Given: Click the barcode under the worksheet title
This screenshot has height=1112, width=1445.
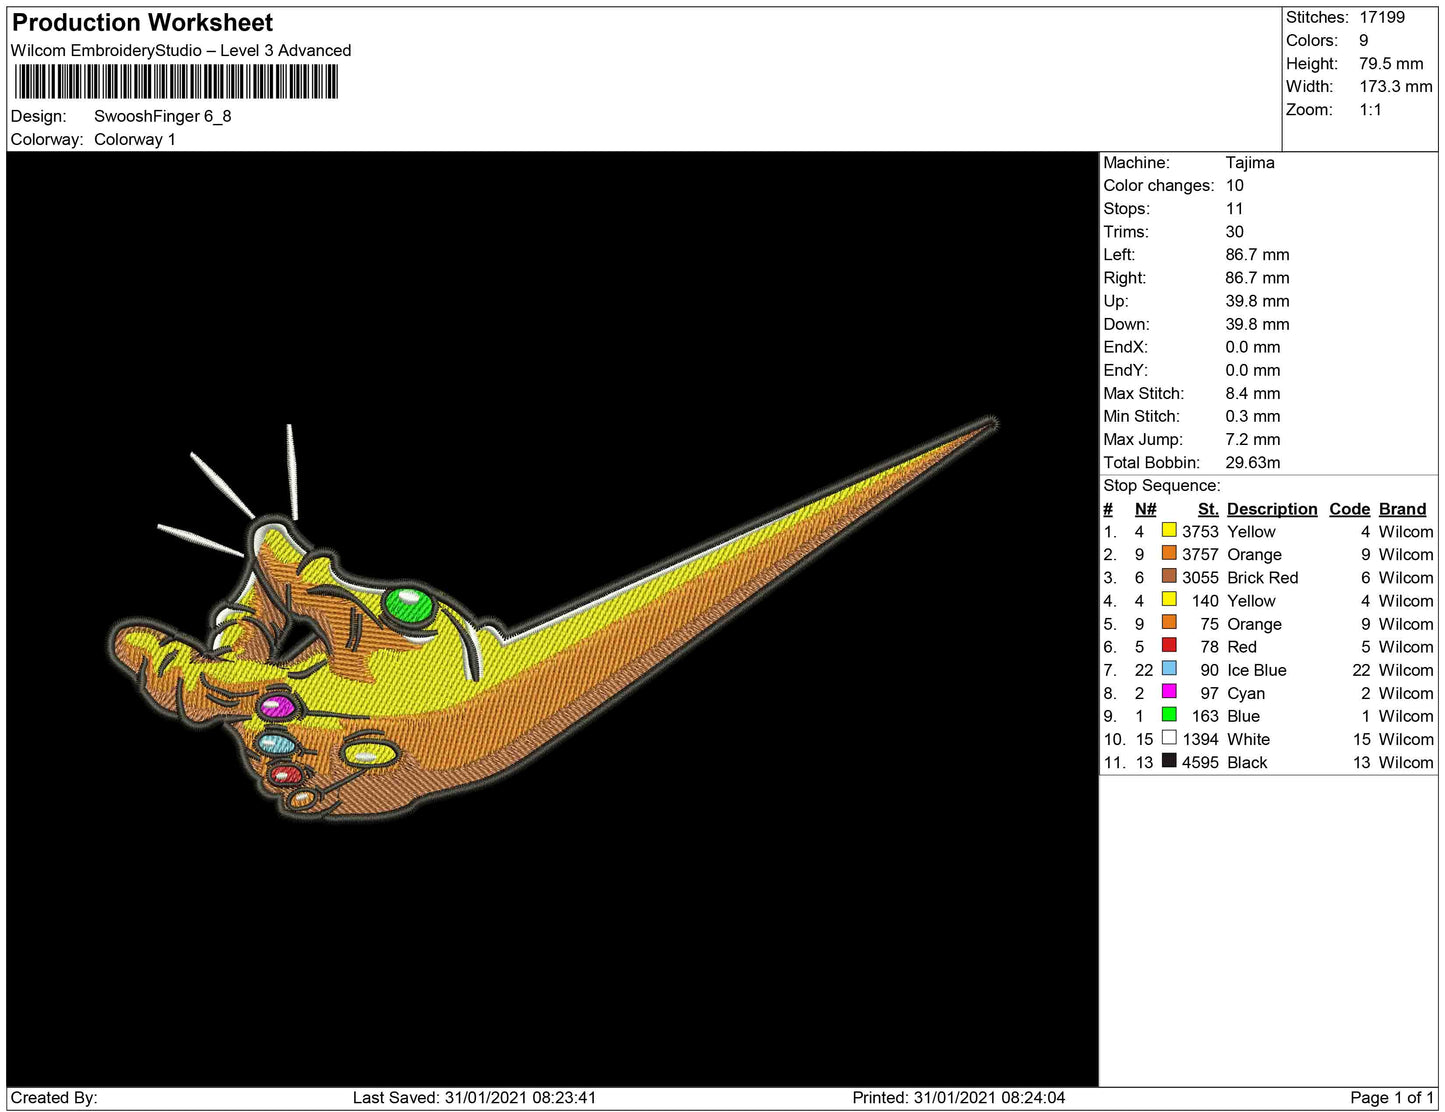Looking at the screenshot, I should click(176, 82).
